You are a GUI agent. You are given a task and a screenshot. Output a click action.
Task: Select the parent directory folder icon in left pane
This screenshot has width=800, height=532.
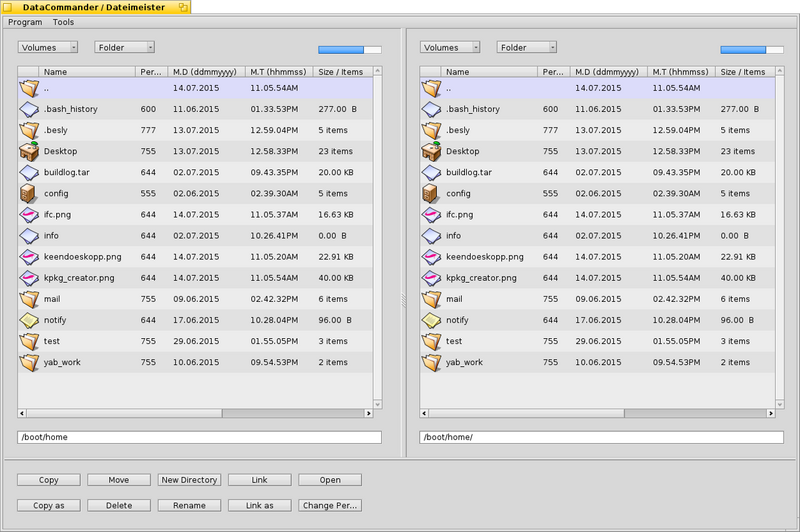(29, 88)
